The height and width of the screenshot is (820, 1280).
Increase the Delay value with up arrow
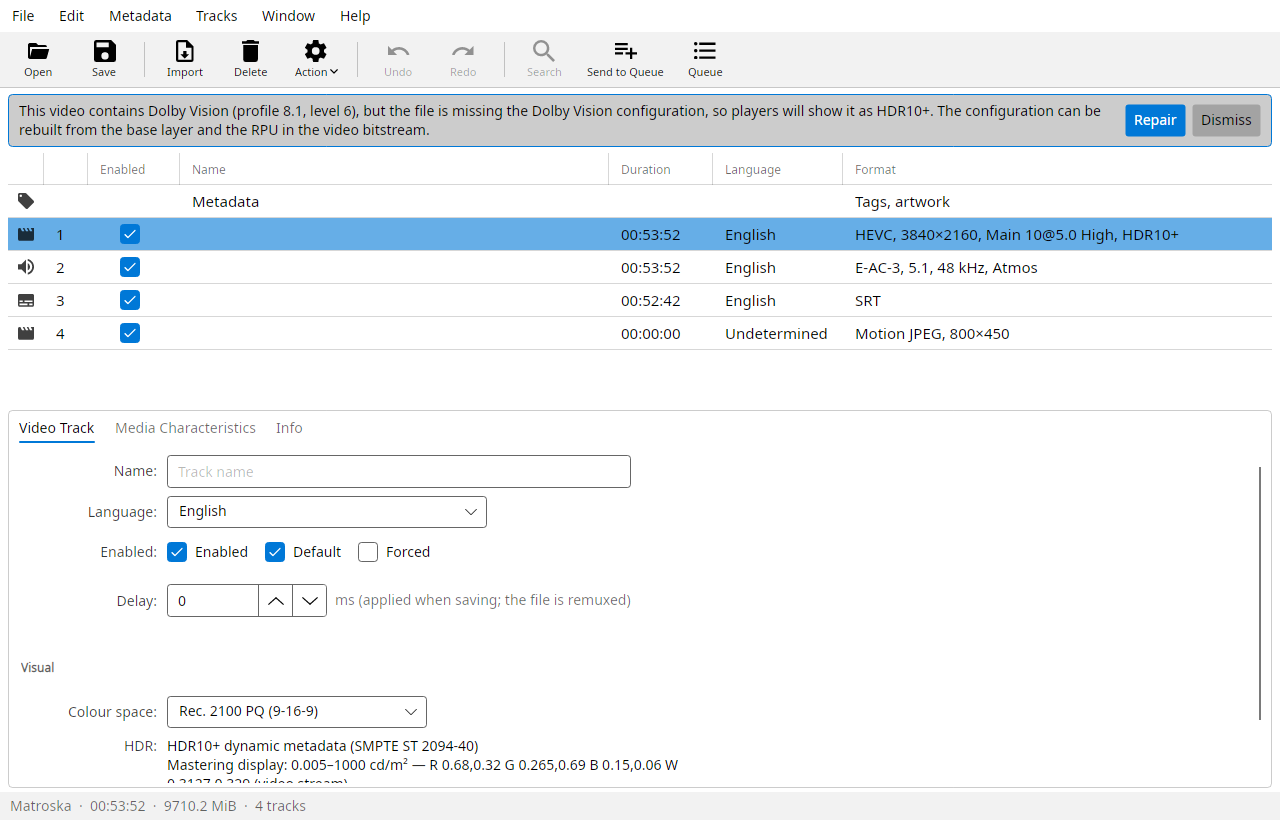point(276,601)
